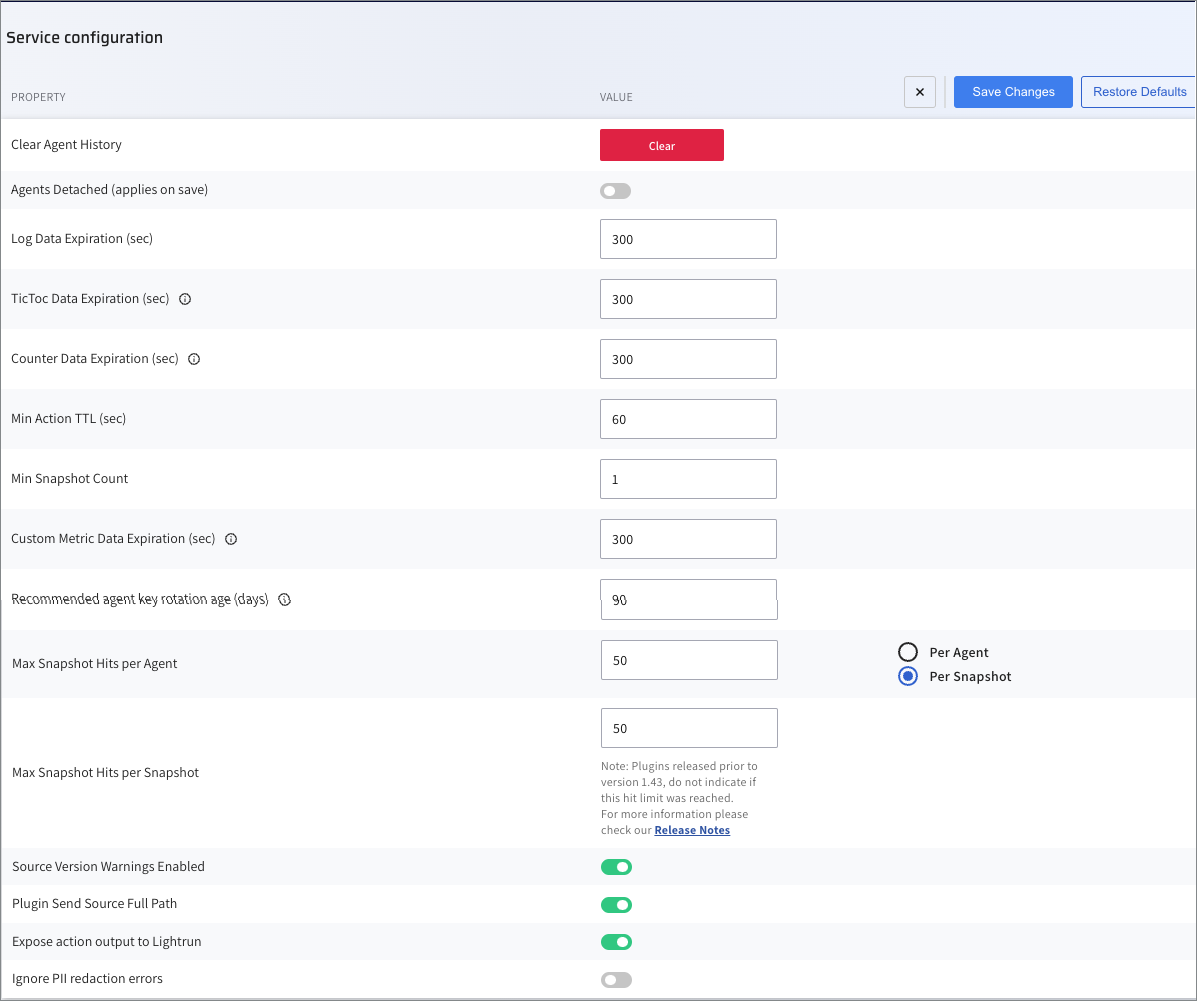Enable Ignore PII redaction errors toggle
The image size is (1197, 1001).
[616, 980]
